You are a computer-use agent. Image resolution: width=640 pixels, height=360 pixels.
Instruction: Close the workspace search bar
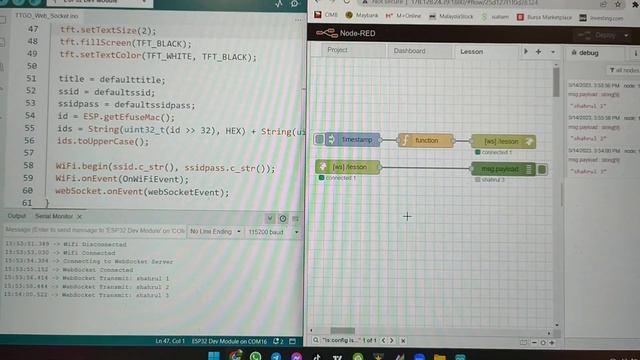[x=403, y=340]
